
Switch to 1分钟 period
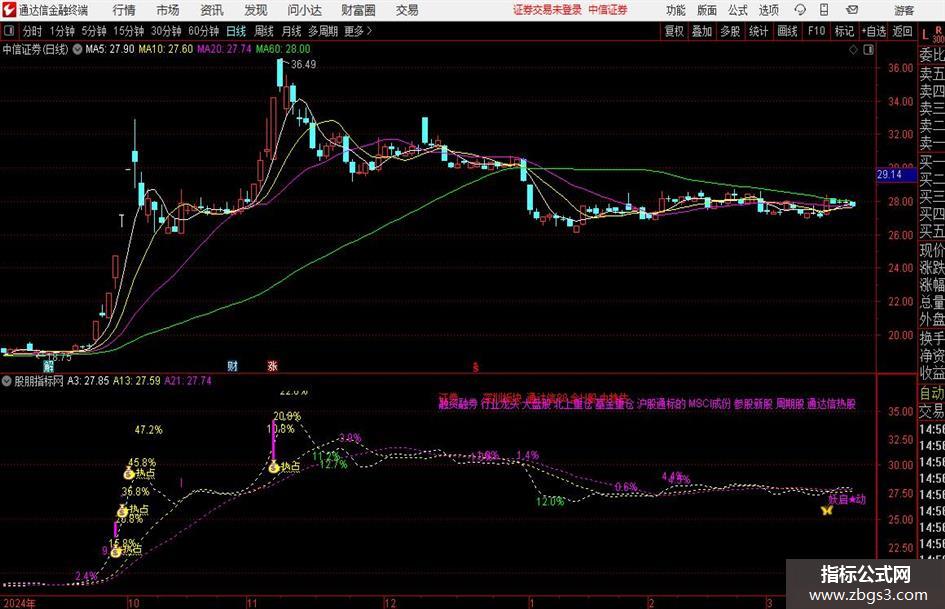(x=62, y=31)
